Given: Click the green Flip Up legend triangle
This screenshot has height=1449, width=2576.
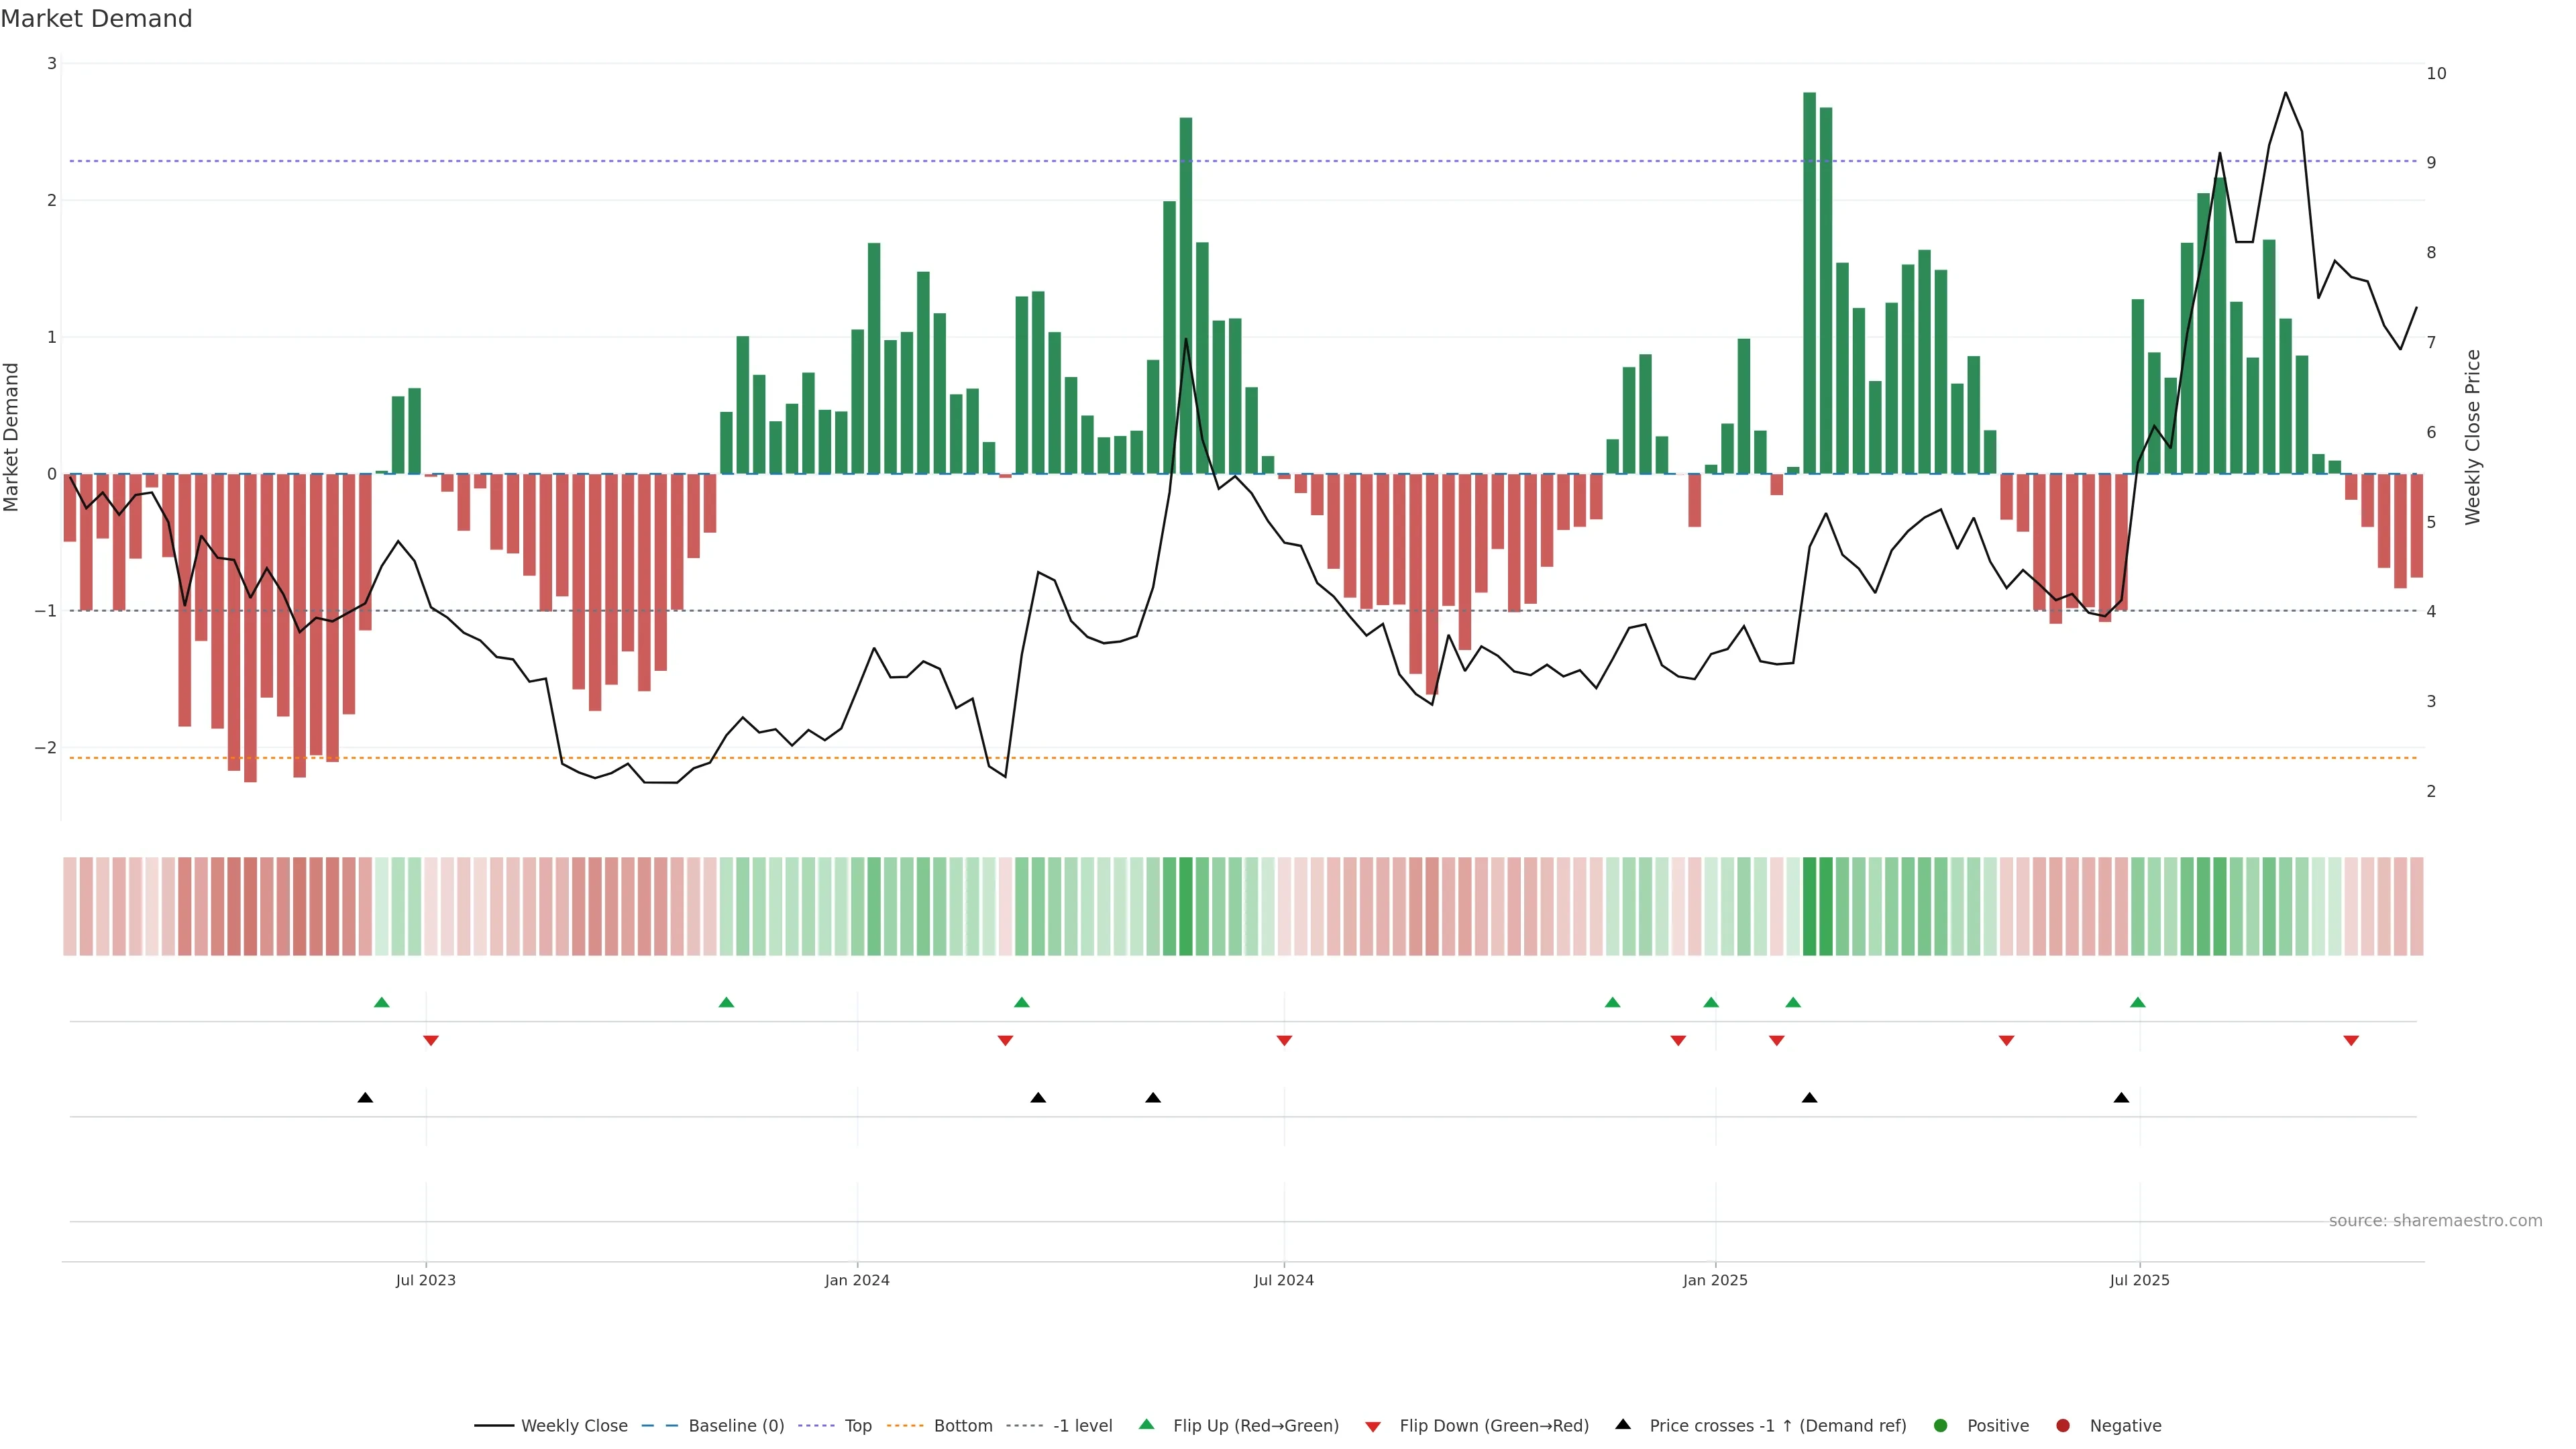Looking at the screenshot, I should pos(1147,1424).
